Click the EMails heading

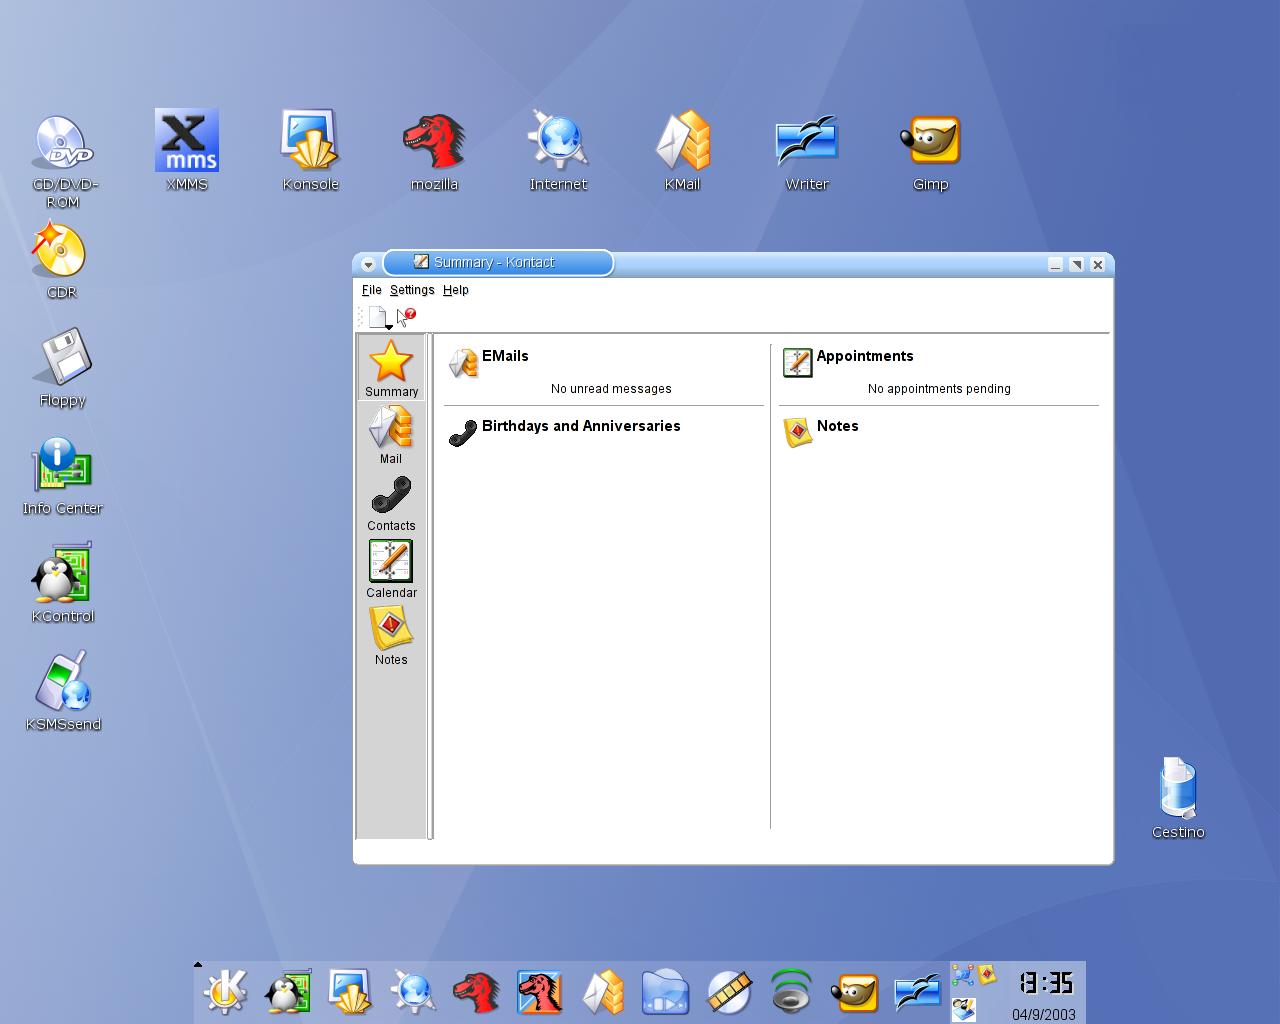505,356
